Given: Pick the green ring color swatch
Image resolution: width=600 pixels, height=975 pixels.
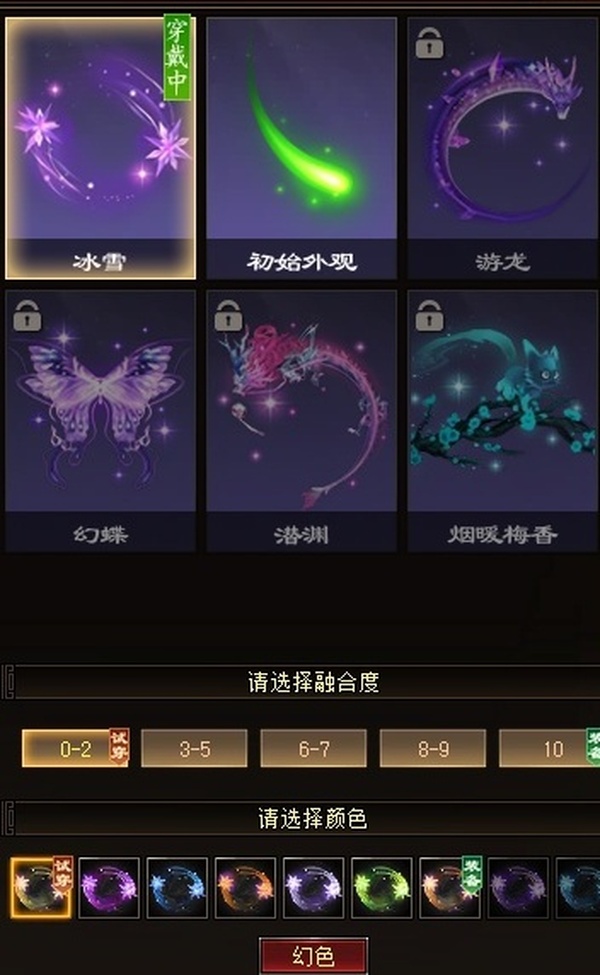Looking at the screenshot, I should (381, 887).
